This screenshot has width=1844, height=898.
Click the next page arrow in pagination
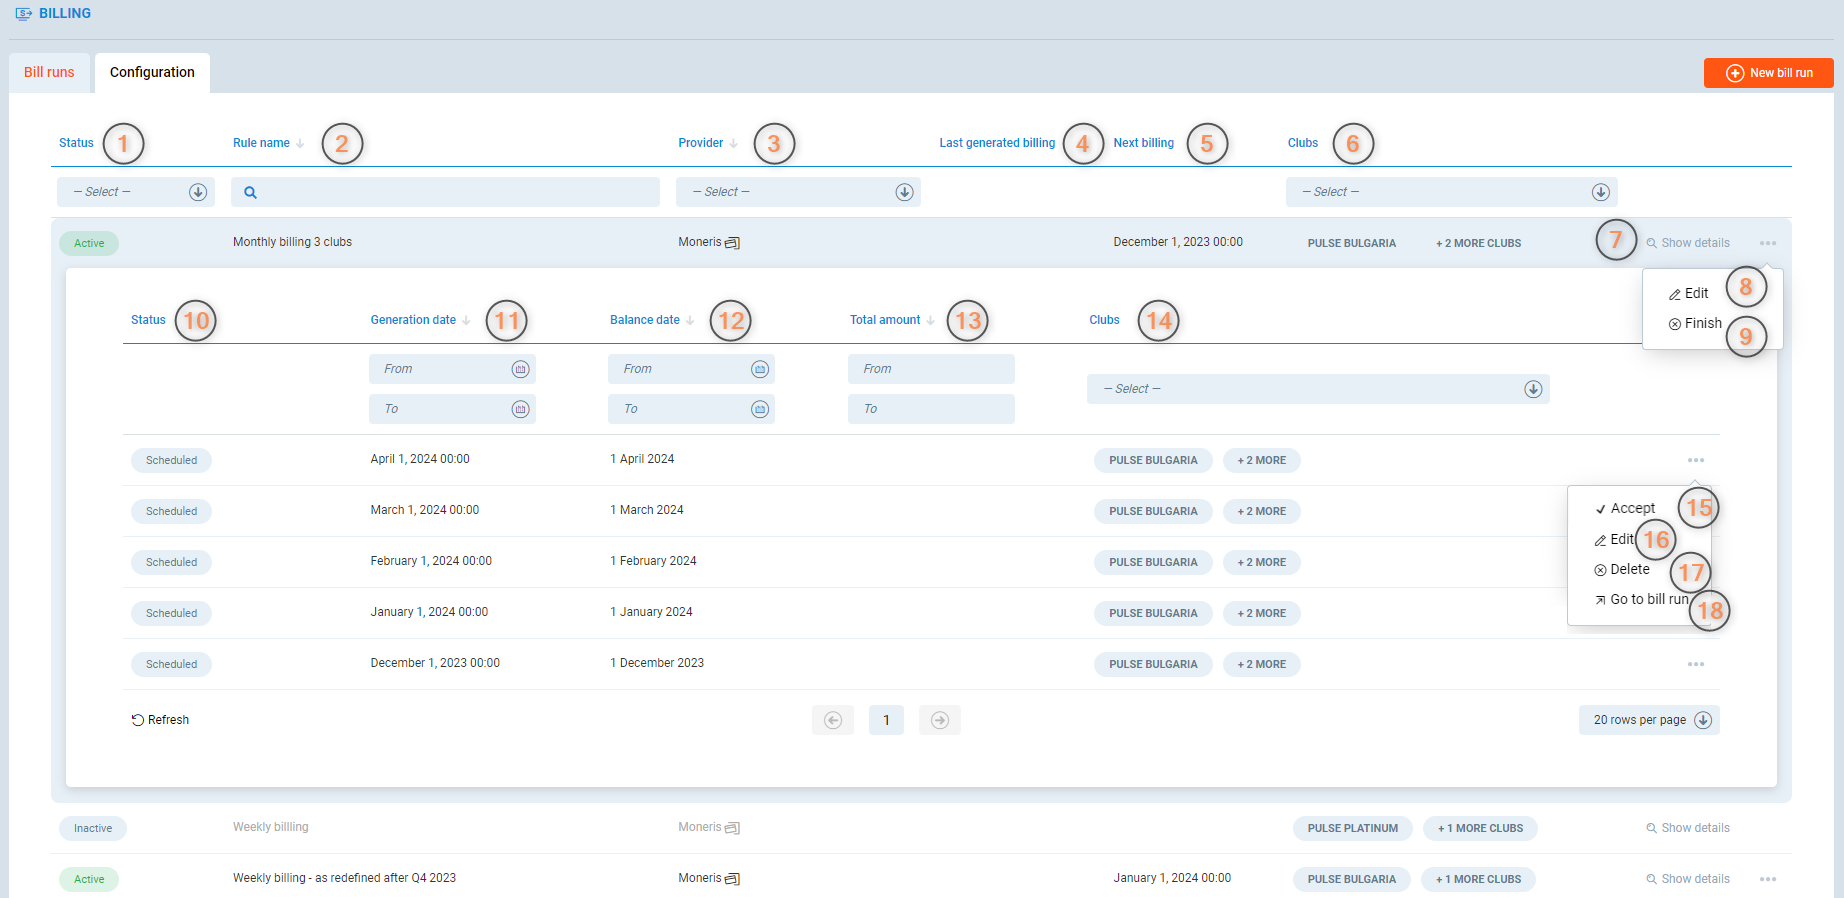click(x=939, y=720)
